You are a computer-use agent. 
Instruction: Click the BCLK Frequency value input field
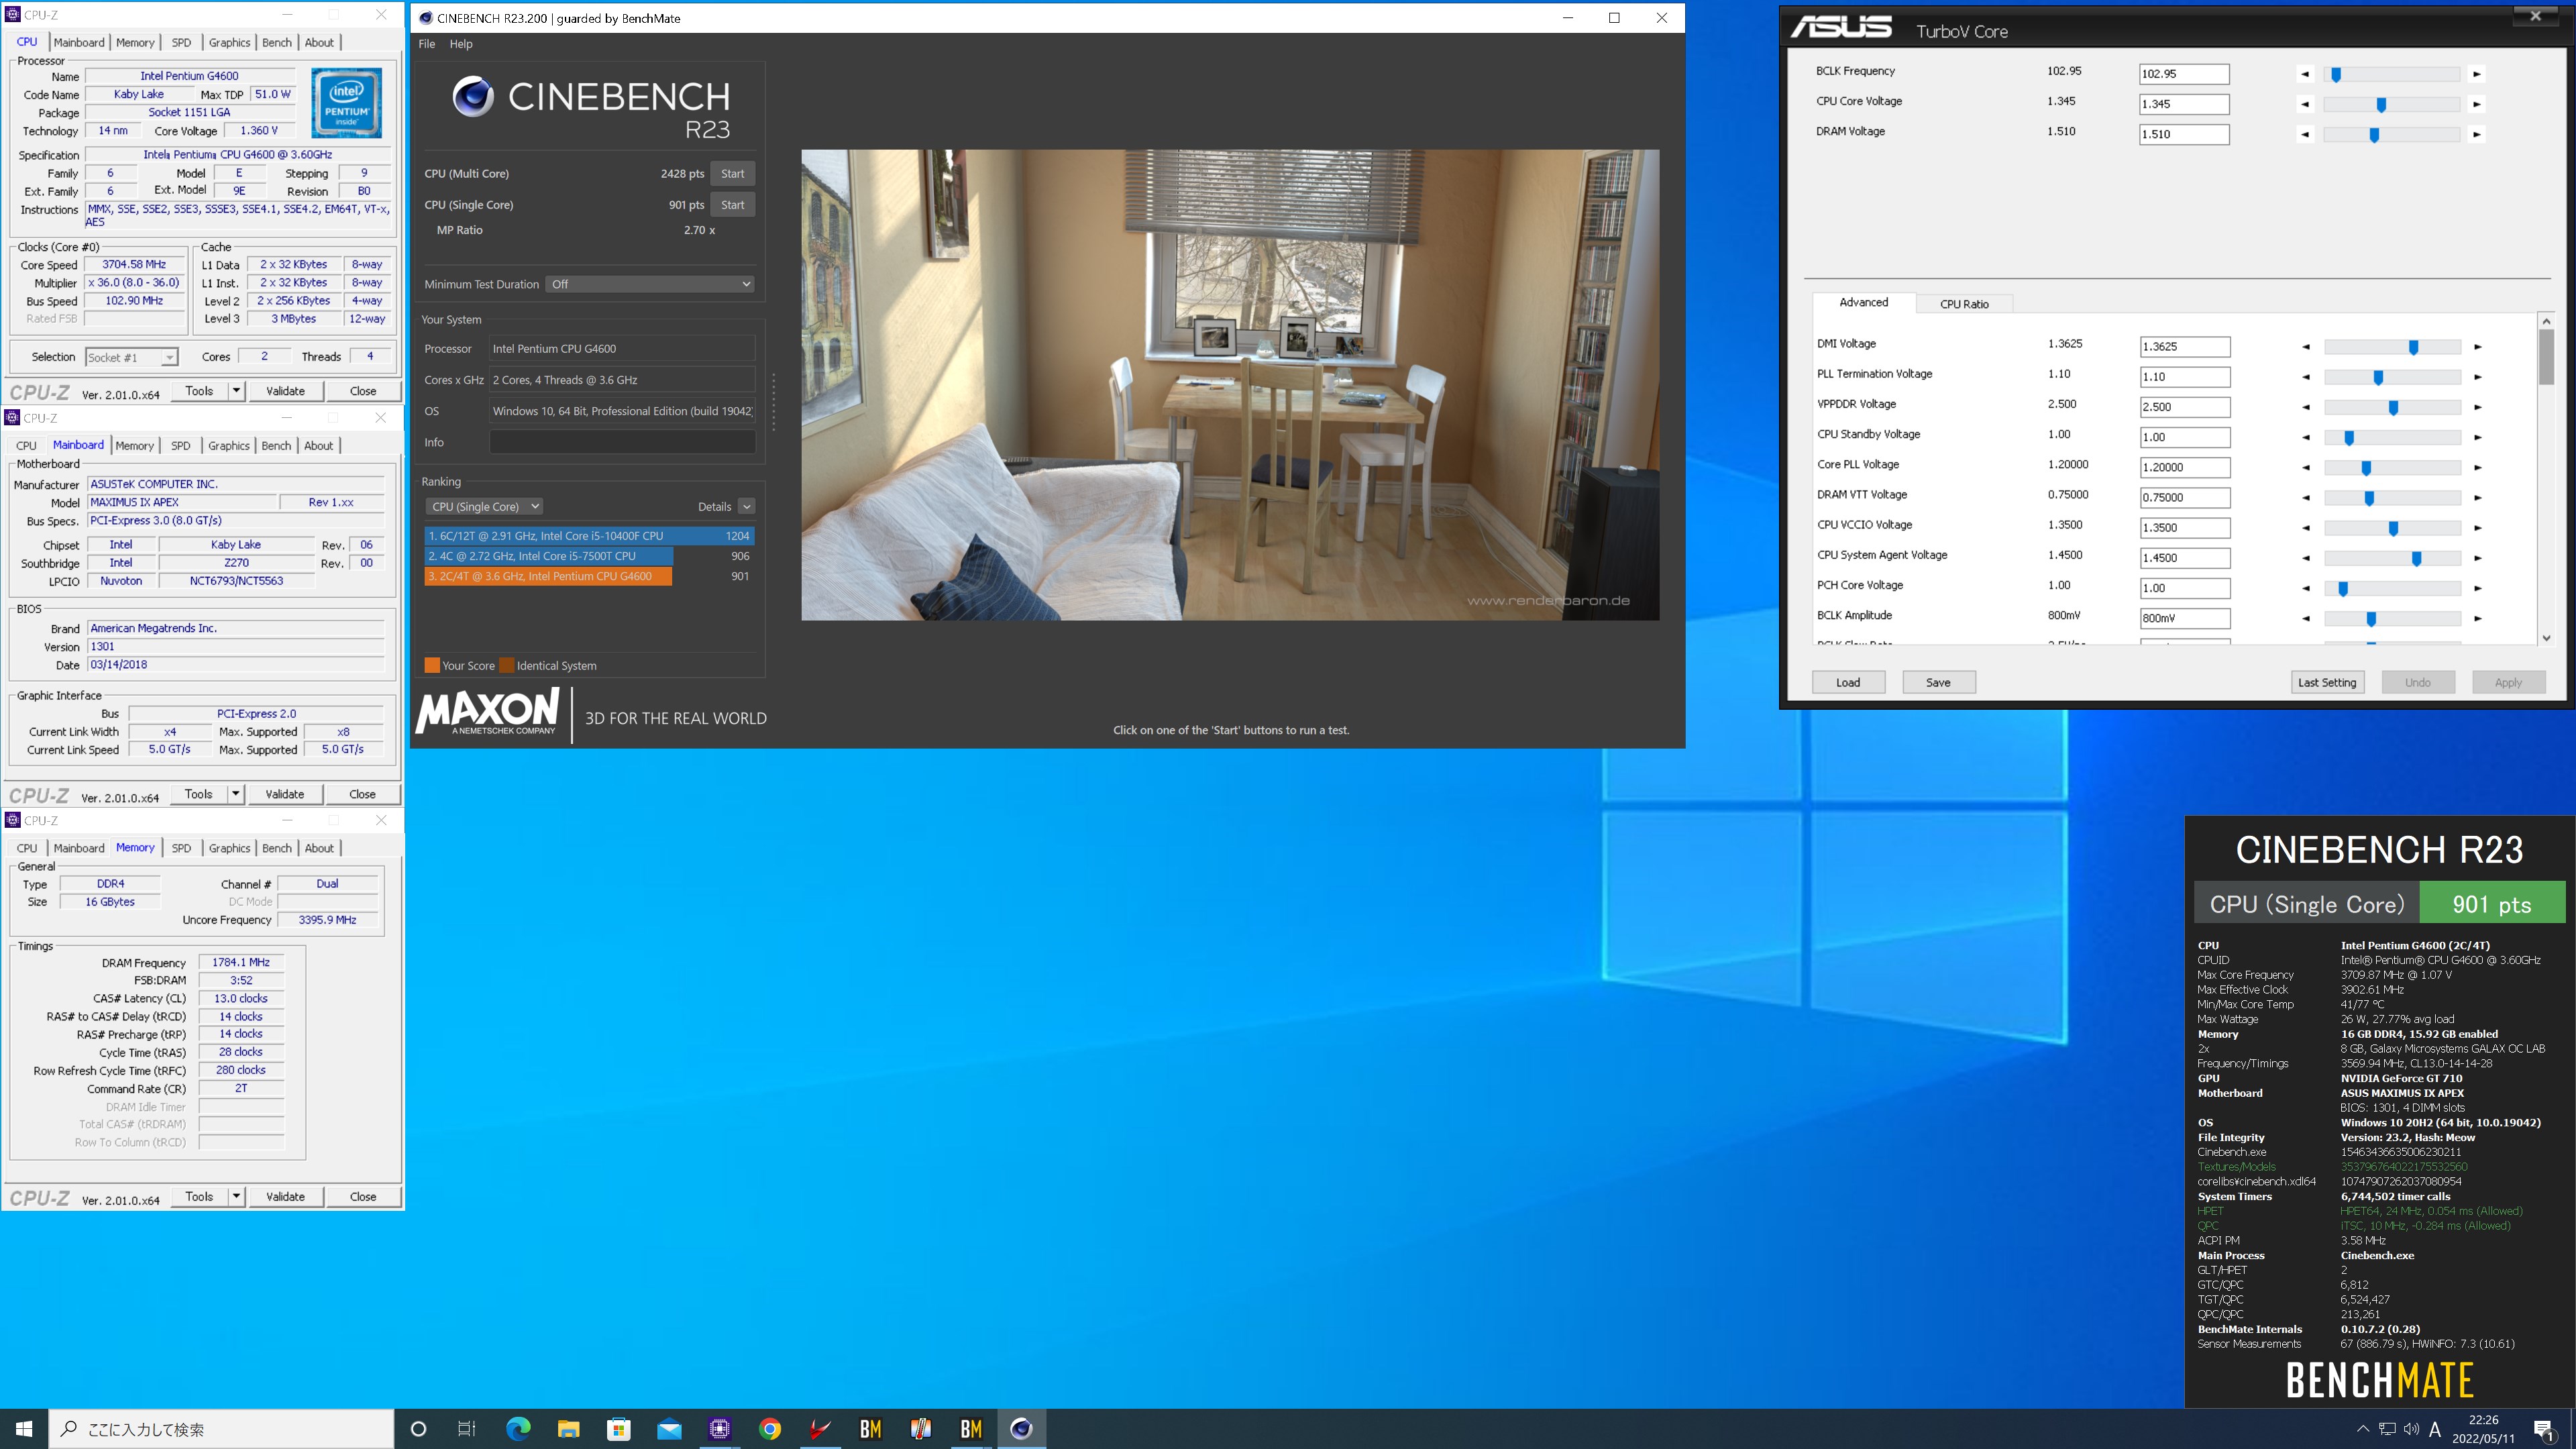tap(2184, 74)
